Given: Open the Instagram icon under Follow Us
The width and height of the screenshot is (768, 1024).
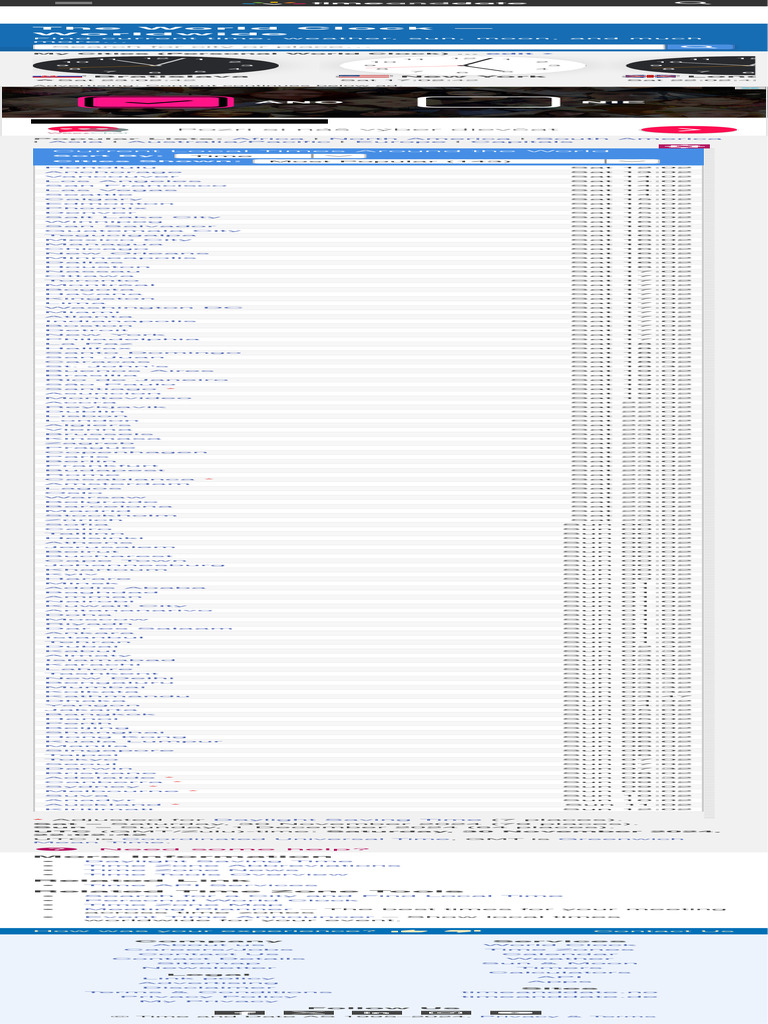Looking at the screenshot, I should coord(446,1013).
